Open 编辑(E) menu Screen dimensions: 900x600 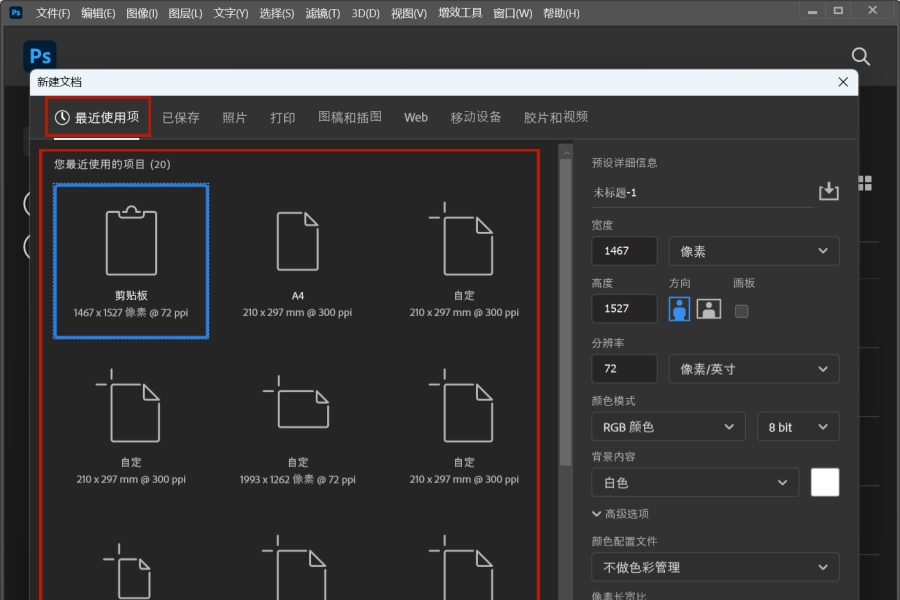click(x=98, y=13)
